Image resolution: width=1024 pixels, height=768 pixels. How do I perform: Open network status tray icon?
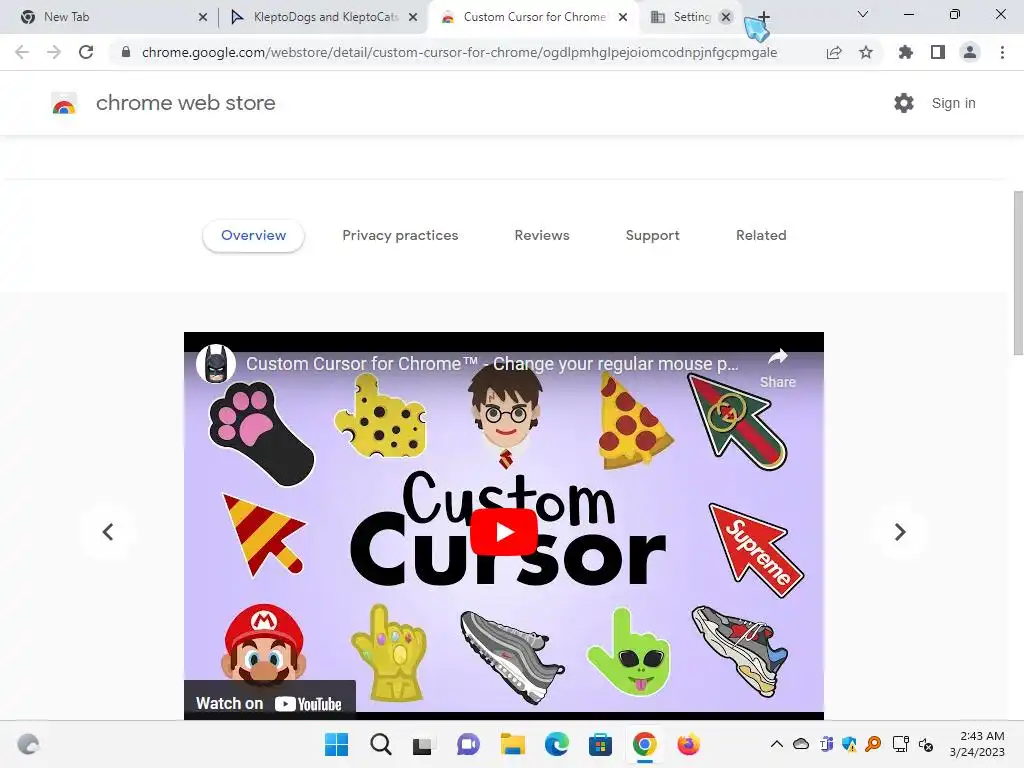[901, 744]
